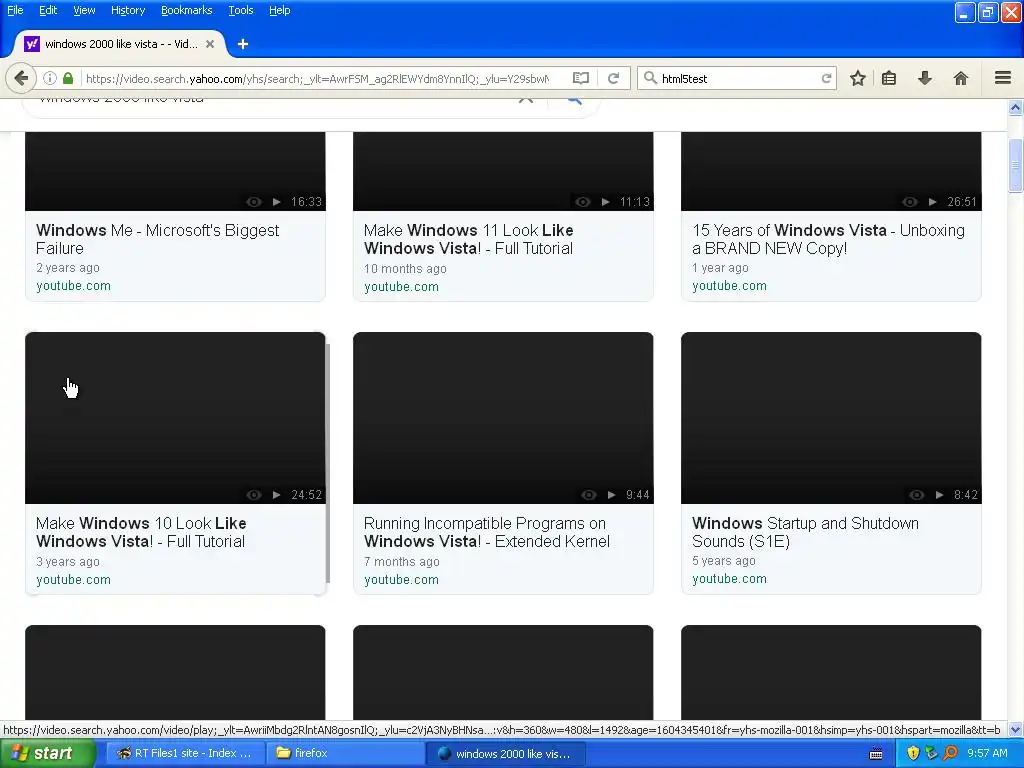
Task: Show bookmarks list icon
Action: [889, 78]
